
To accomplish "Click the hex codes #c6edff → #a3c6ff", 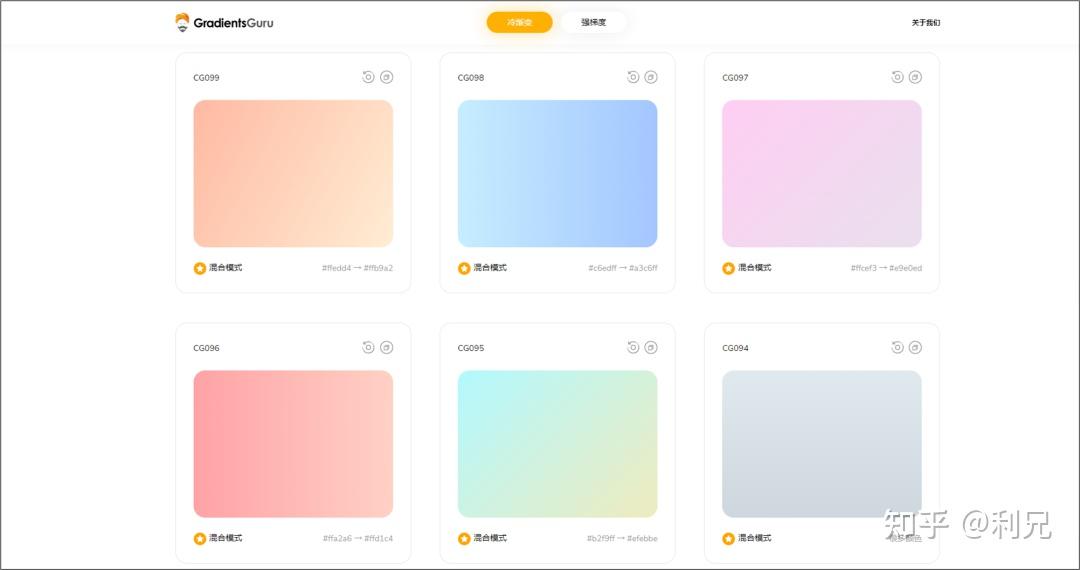I will (622, 268).
